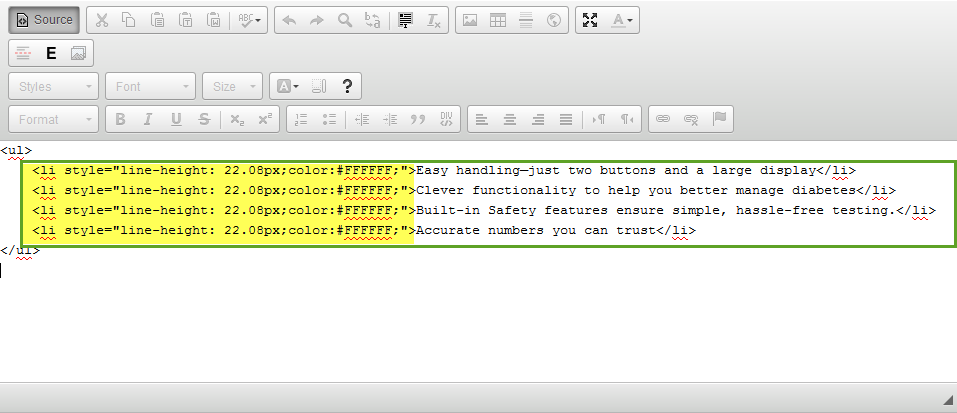
Task: Insert an image with the Image icon
Action: [470, 20]
